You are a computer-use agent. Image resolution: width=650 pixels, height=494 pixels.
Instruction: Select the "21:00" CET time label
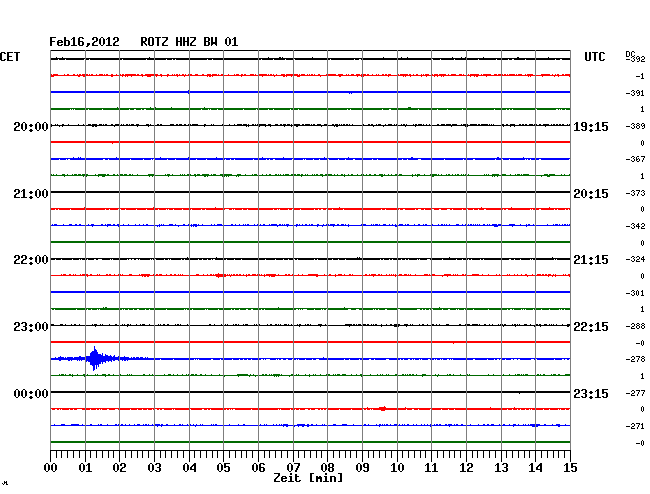tap(31, 194)
